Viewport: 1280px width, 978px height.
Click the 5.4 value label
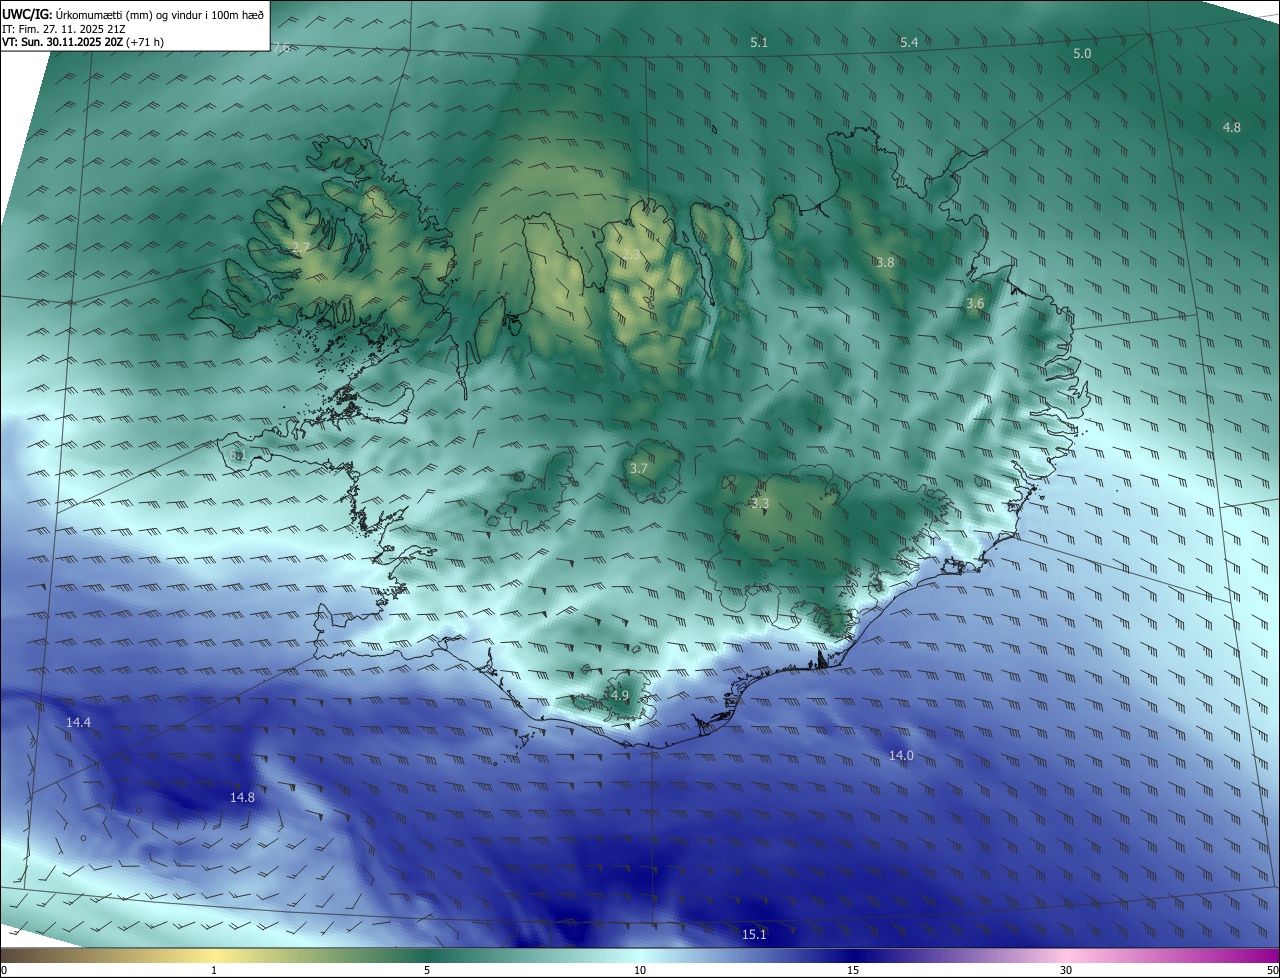[909, 42]
